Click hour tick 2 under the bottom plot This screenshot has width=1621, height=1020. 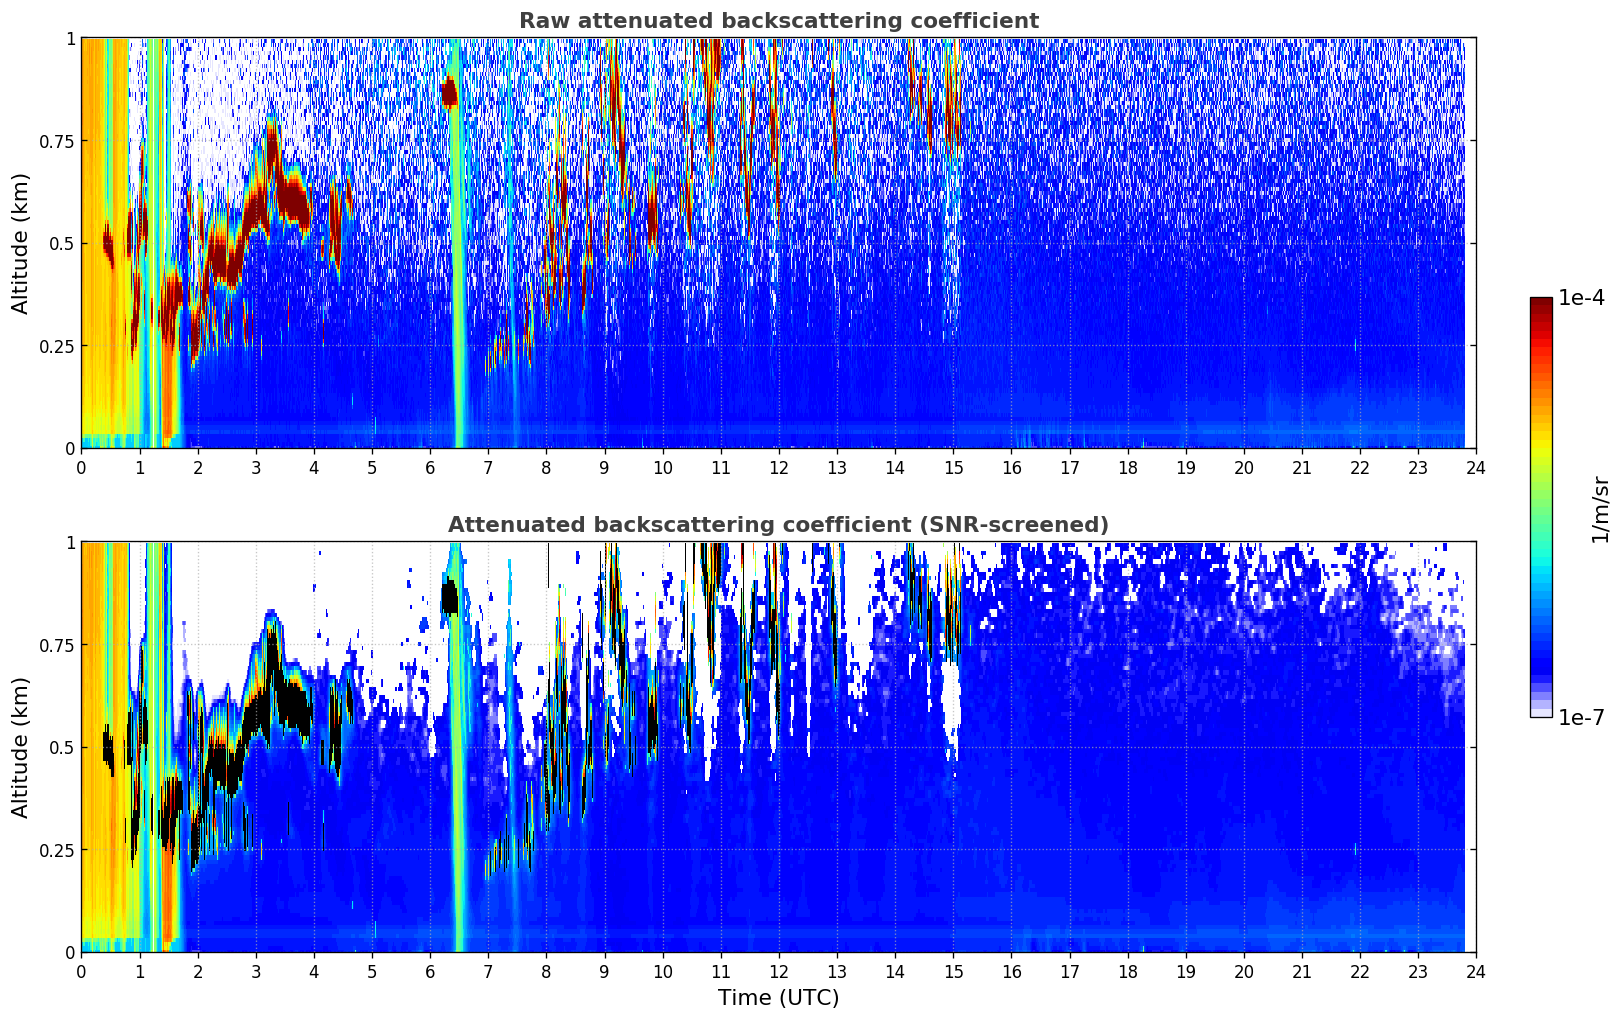coord(198,971)
